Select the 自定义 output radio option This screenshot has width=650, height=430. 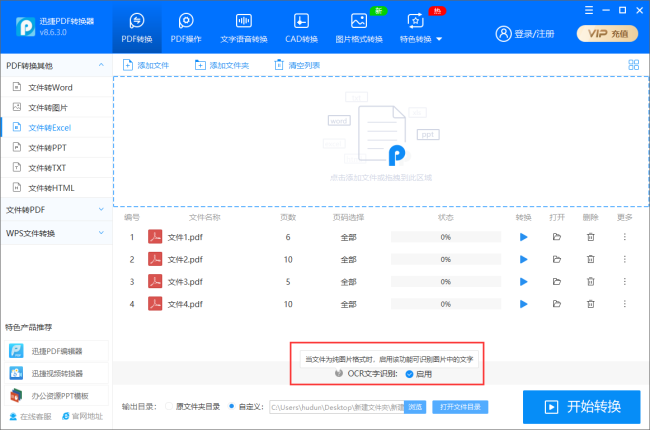[x=231, y=406]
